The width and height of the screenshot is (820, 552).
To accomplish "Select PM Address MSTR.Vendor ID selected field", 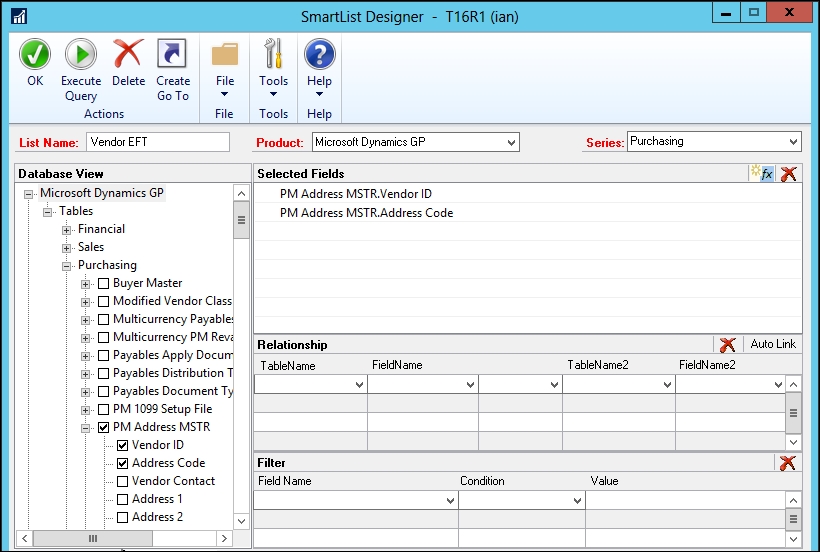I will click(x=356, y=194).
